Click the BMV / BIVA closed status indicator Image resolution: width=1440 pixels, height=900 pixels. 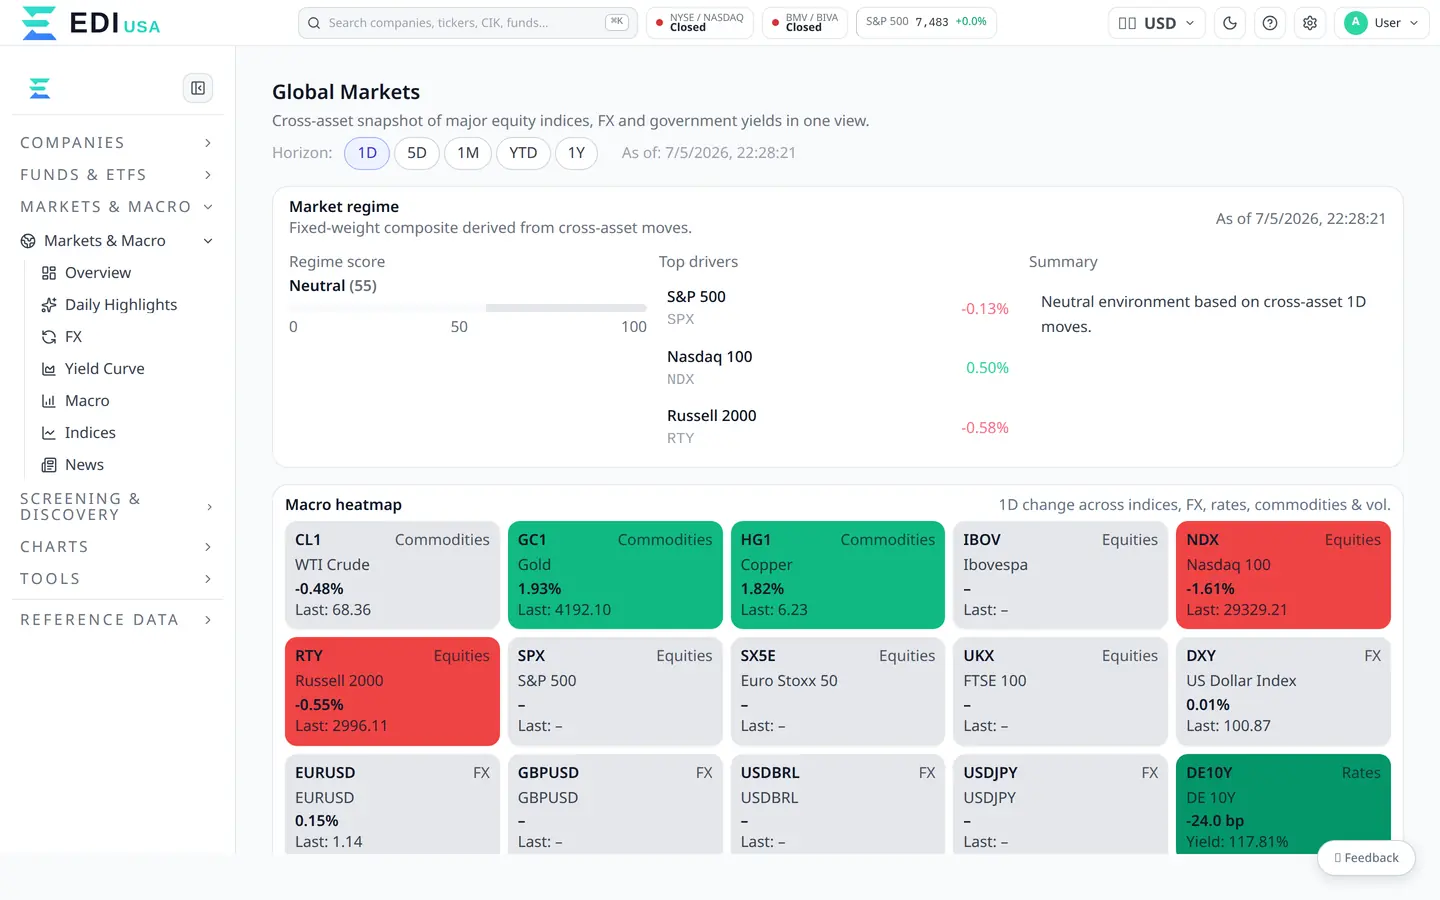click(x=805, y=23)
